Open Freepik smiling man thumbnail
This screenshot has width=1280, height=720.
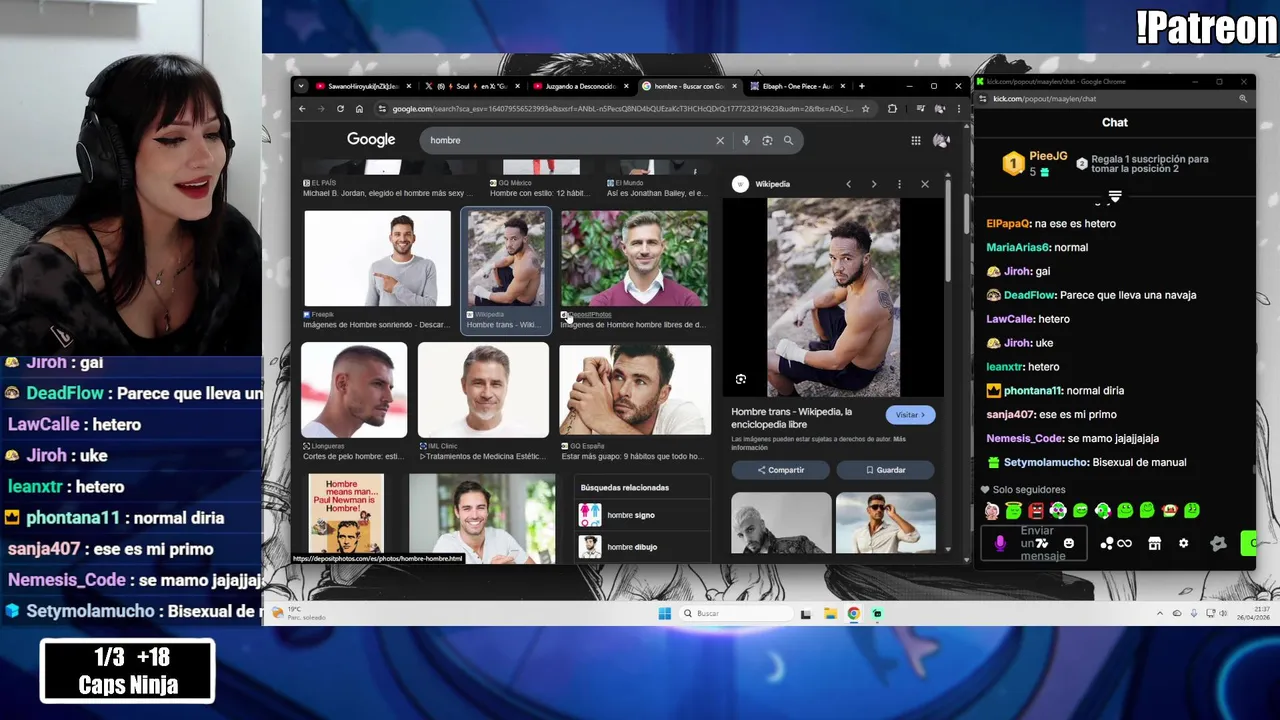click(378, 258)
